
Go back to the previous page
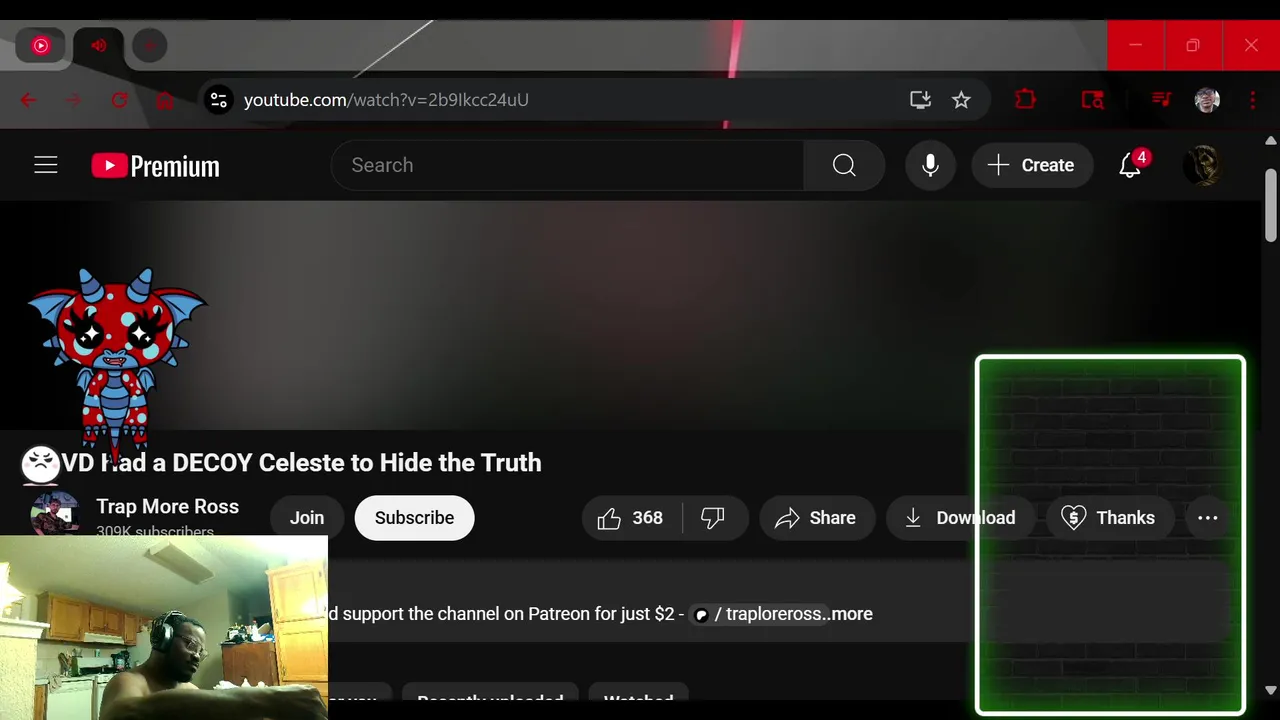28,100
